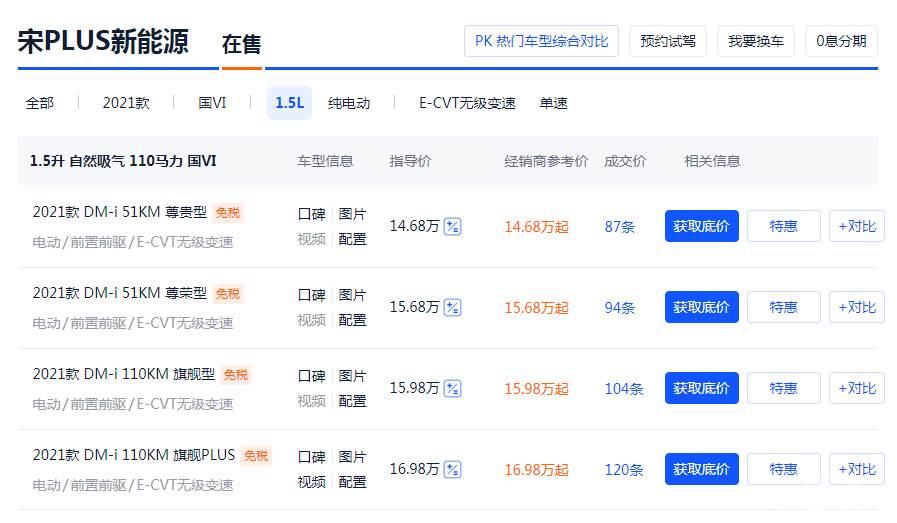Image resolution: width=897 pixels, height=523 pixels.
Task: Open 视频 for 尊贵型 row
Action: [x=311, y=239]
